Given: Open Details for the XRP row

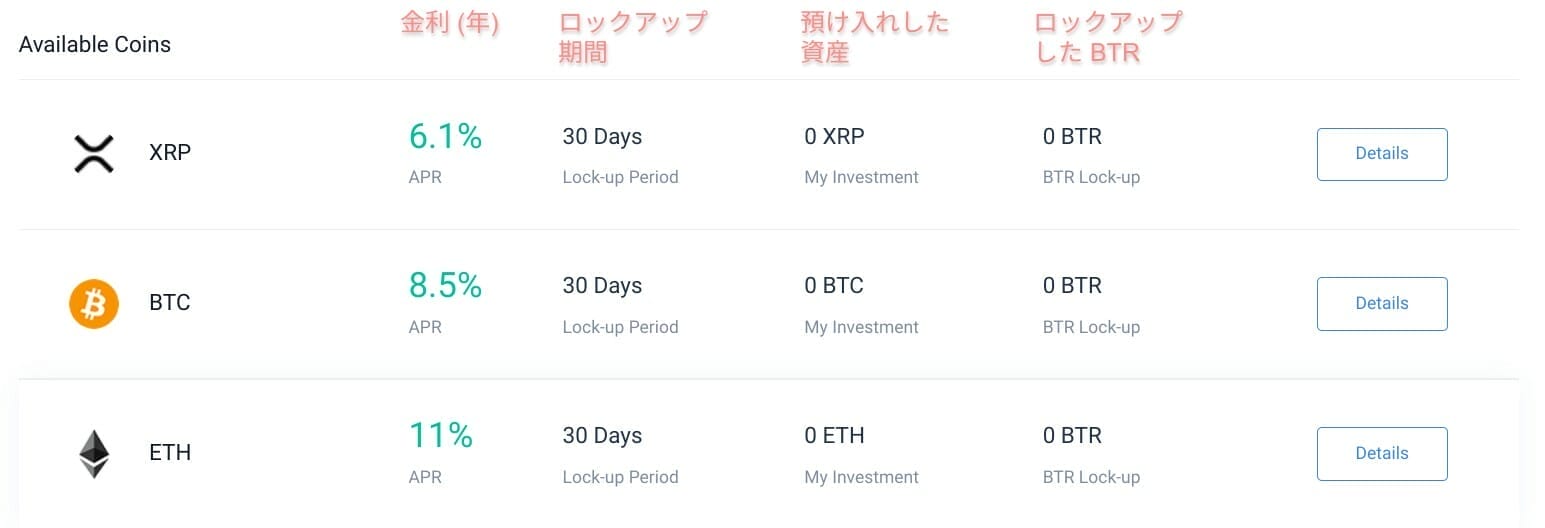Looking at the screenshot, I should tap(1382, 154).
